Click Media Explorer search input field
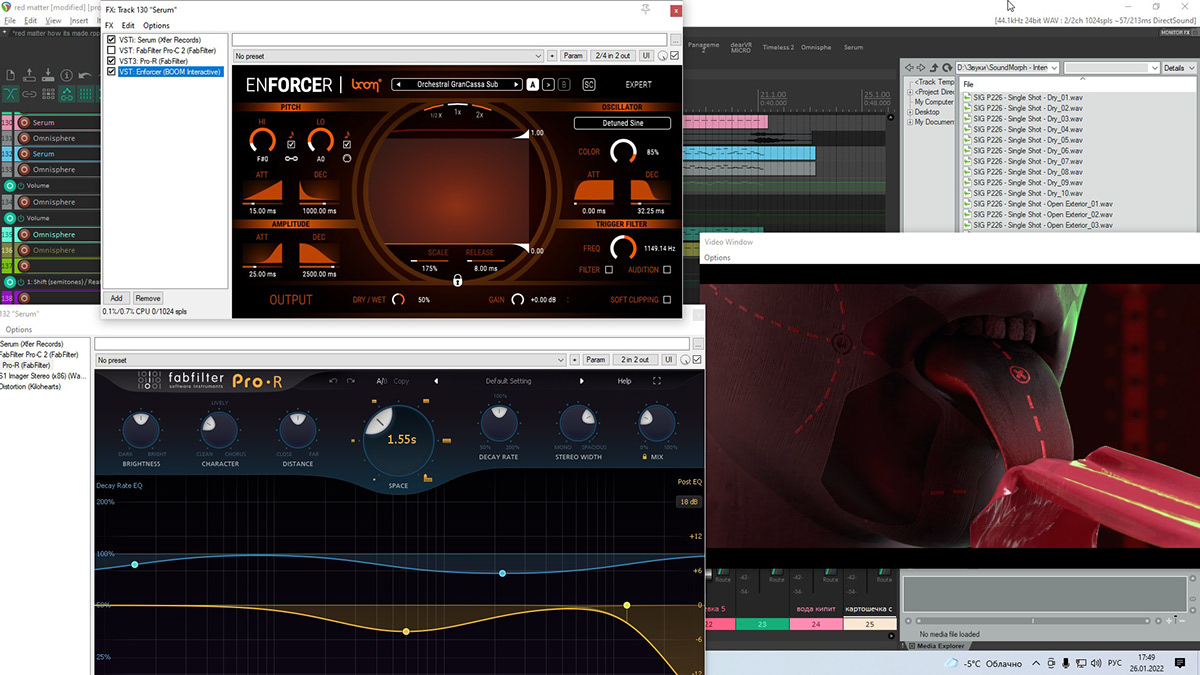Screen dimensions: 1200x675 coord(1110,68)
